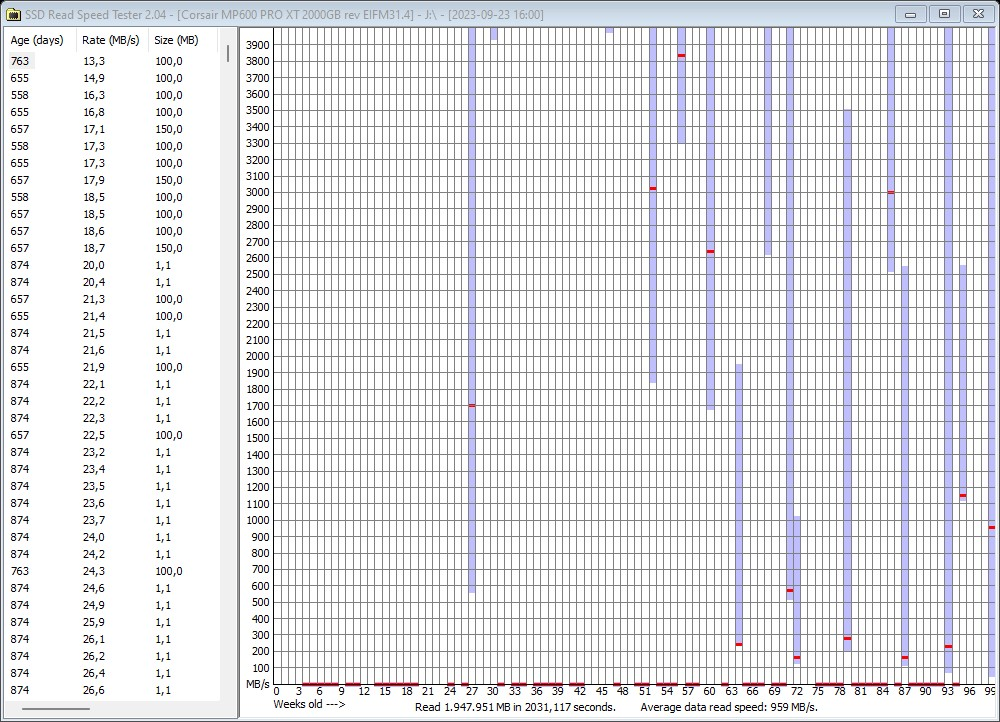1000x722 pixels.
Task: Click the 'Average data read speed: 959 MB/s' text
Action: [729, 707]
